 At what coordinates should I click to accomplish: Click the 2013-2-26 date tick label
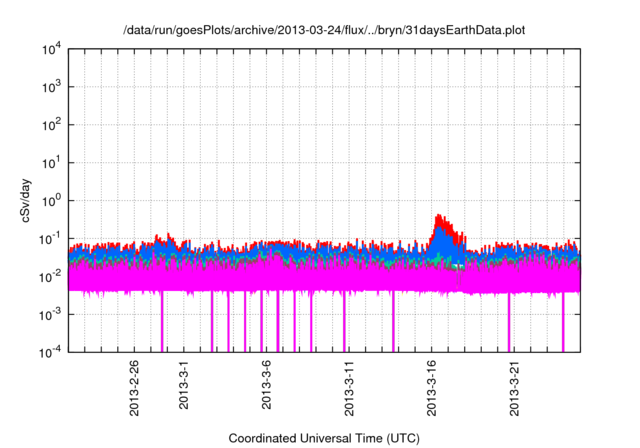click(134, 388)
